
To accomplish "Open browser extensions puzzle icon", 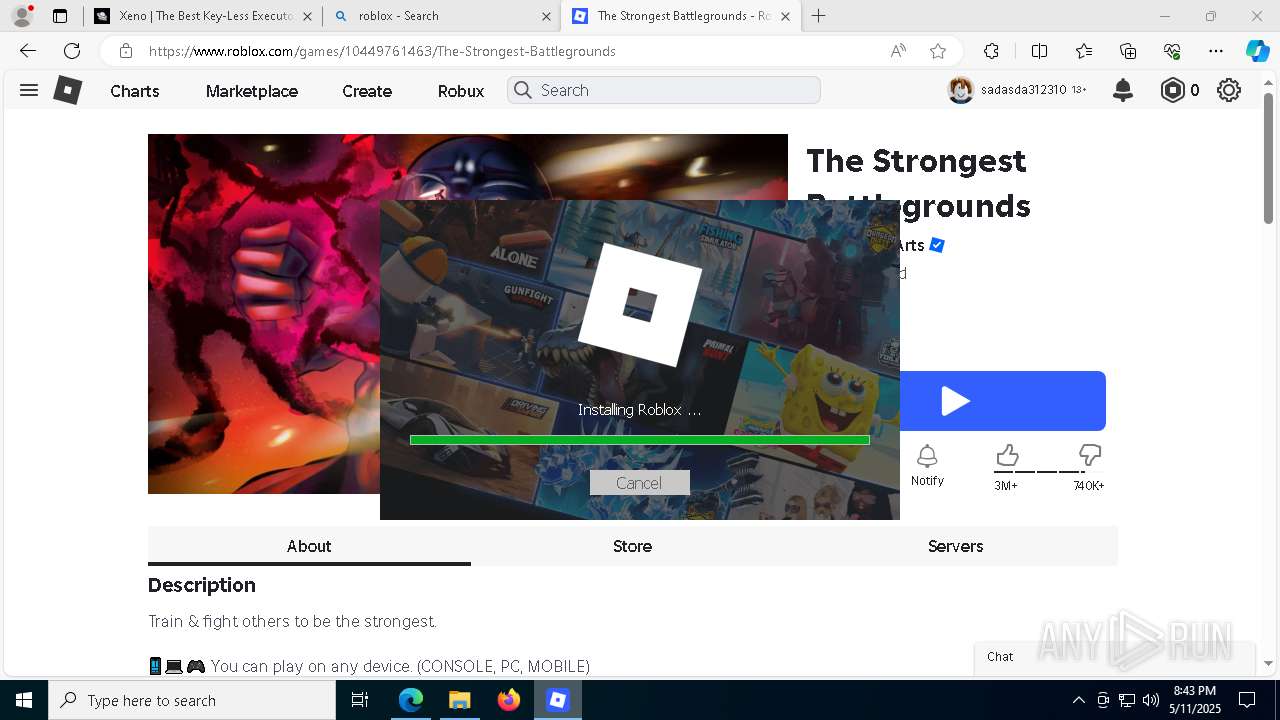I will coord(991,51).
